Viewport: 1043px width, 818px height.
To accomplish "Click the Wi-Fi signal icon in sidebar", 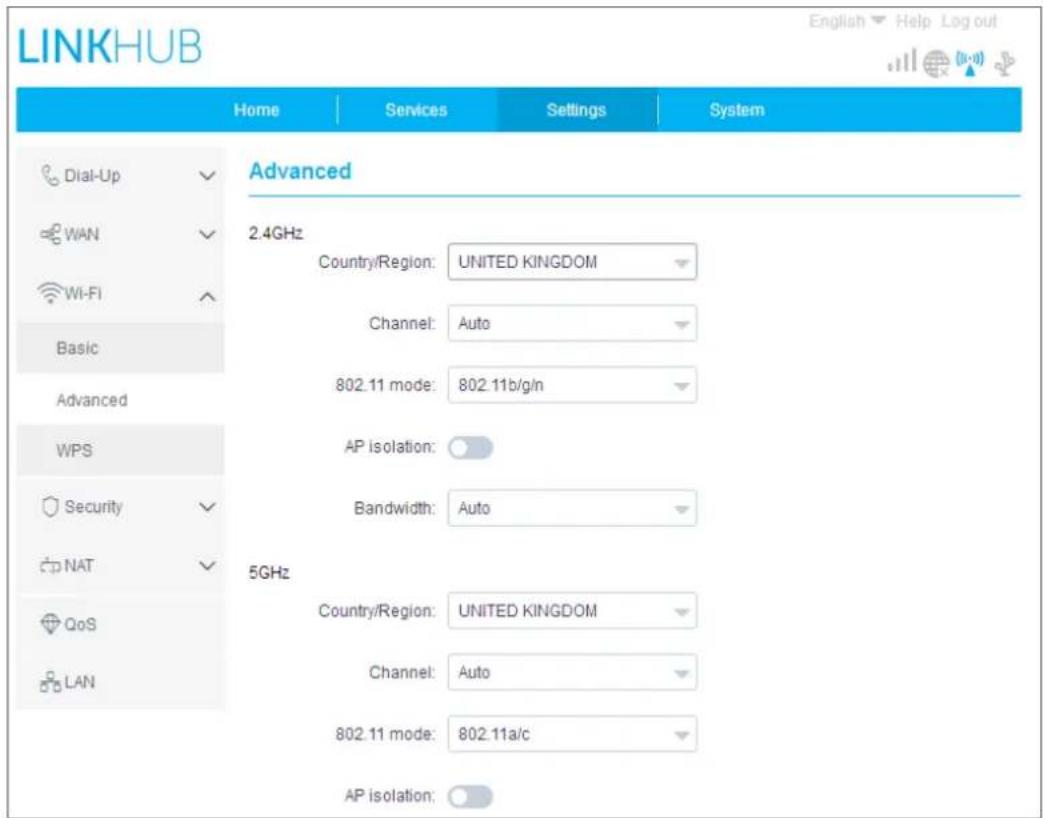I will (x=49, y=293).
